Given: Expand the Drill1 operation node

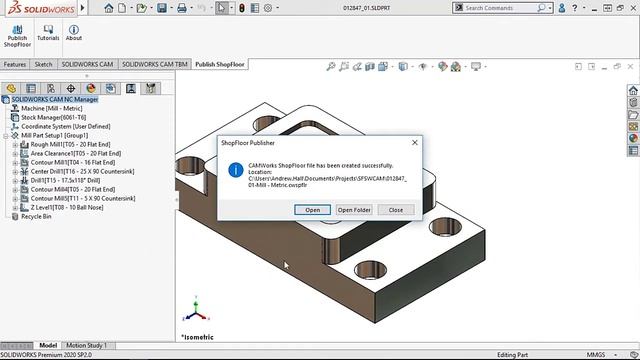Looking at the screenshot, I should 15,180.
